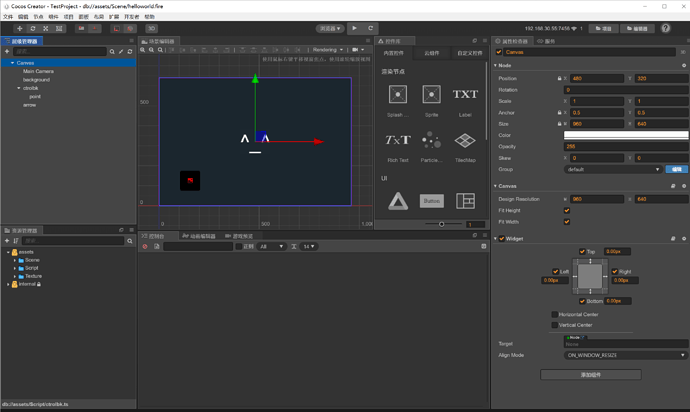The image size is (690, 412).
Task: Open Node section gear settings
Action: coord(684,65)
